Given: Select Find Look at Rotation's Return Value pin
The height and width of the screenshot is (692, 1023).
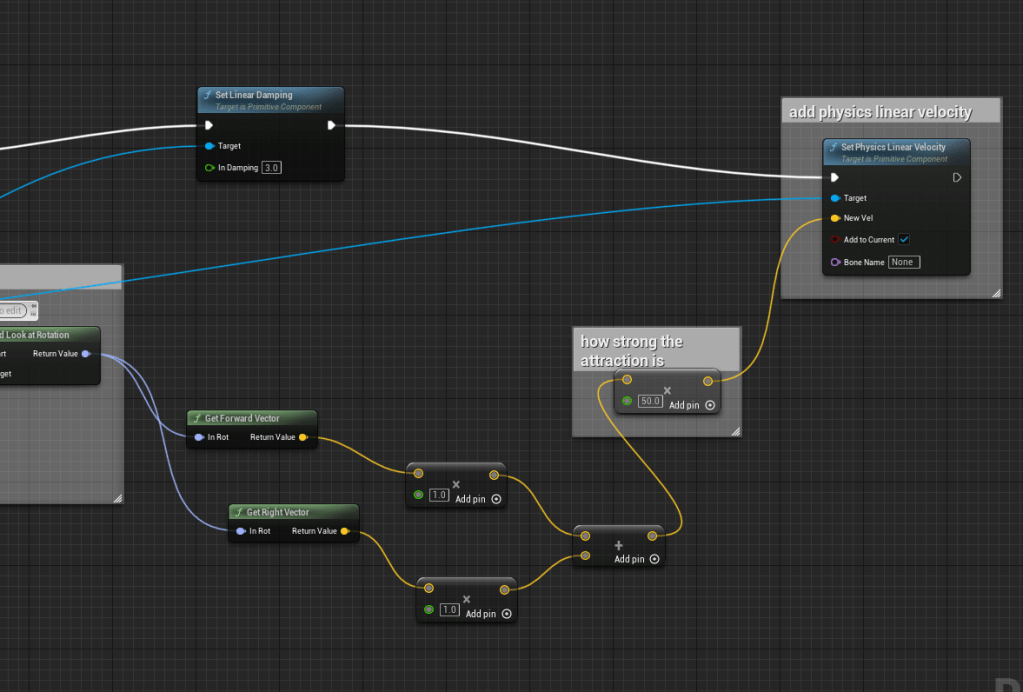Looking at the screenshot, I should point(86,353).
